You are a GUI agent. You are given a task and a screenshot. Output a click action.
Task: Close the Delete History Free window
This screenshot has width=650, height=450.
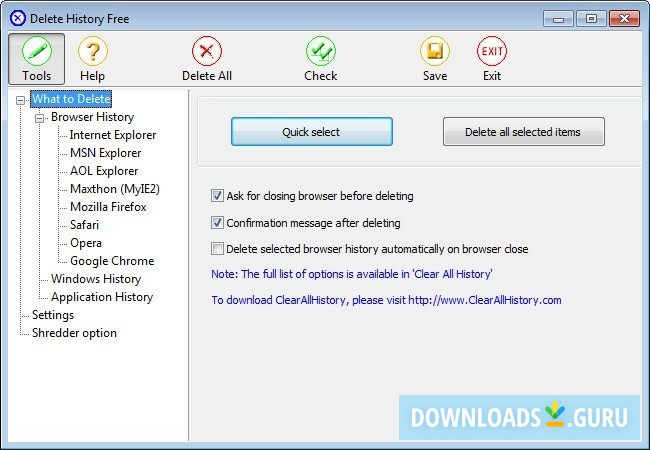(x=624, y=19)
